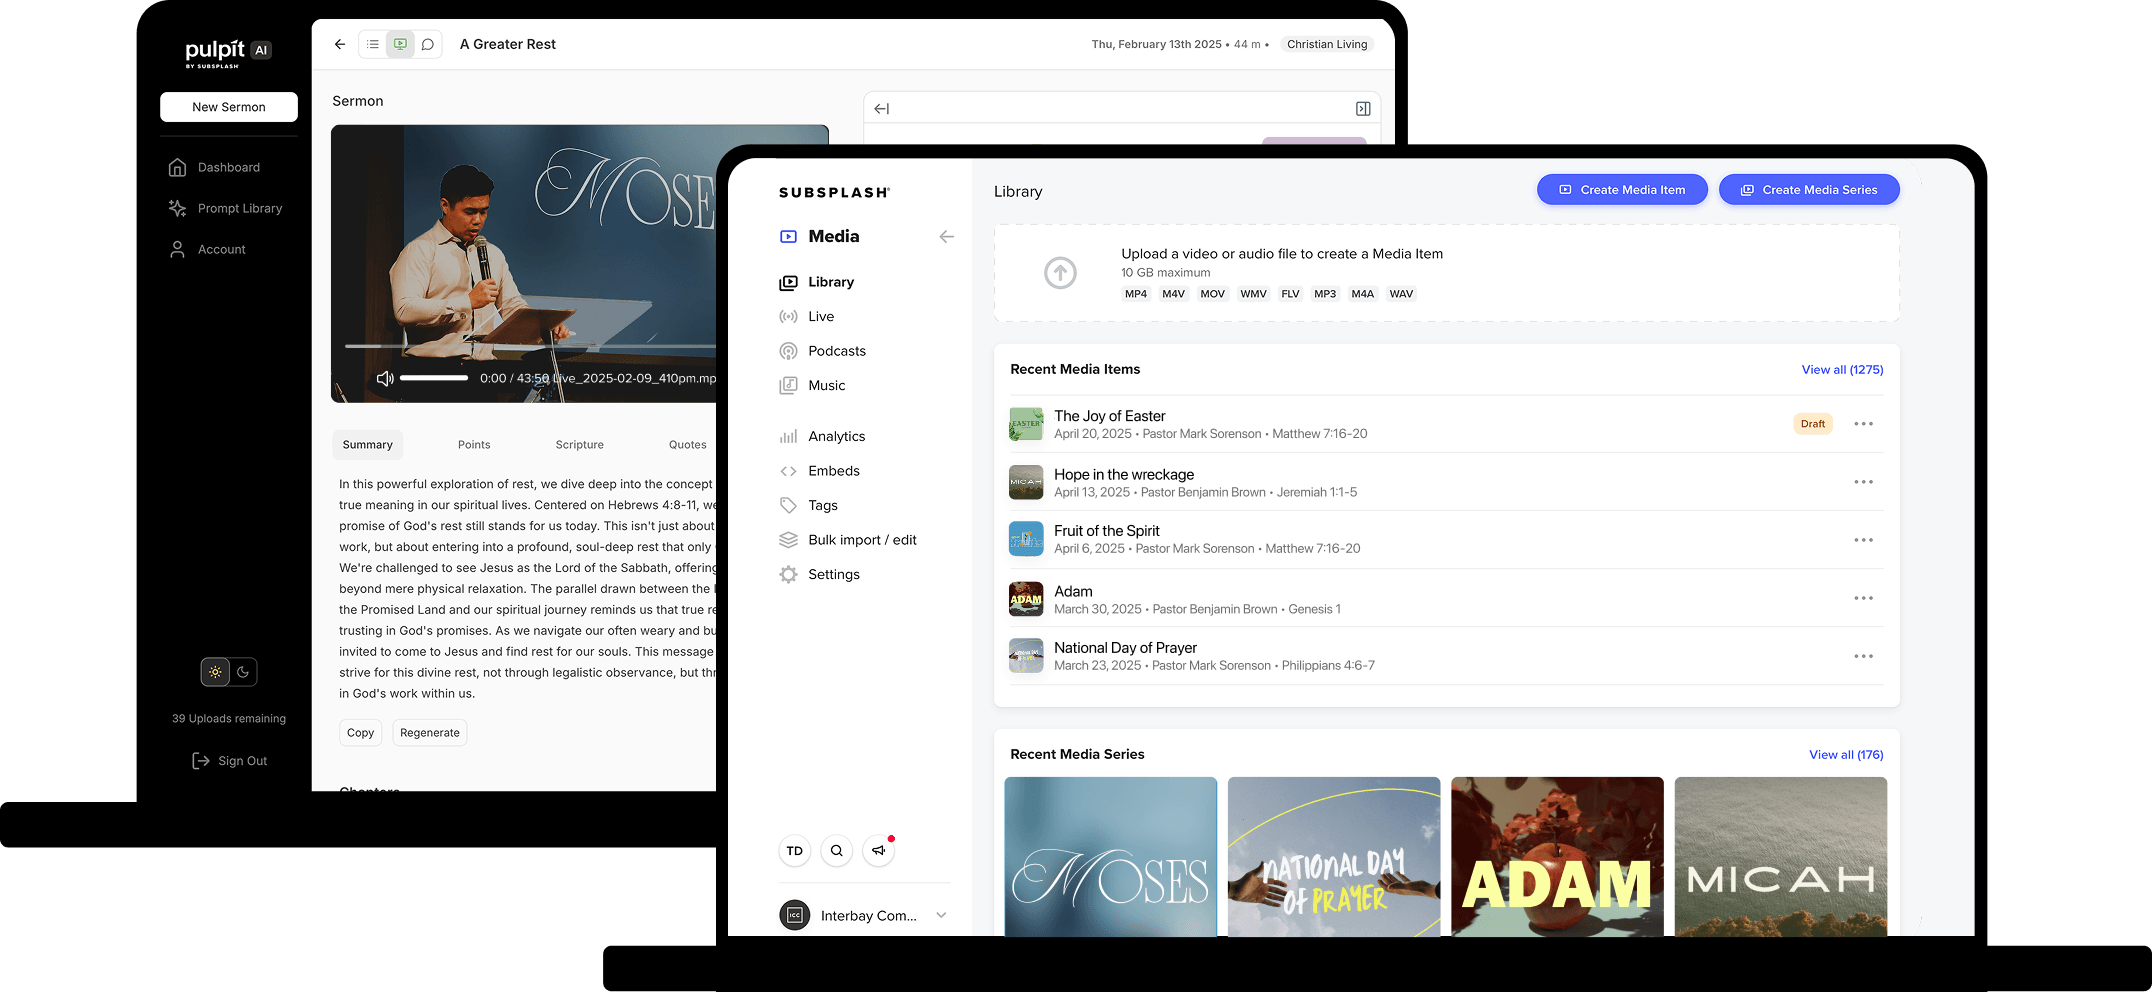Adjust the sermon video volume slider
Image resolution: width=2152 pixels, height=992 pixels.
(x=434, y=378)
